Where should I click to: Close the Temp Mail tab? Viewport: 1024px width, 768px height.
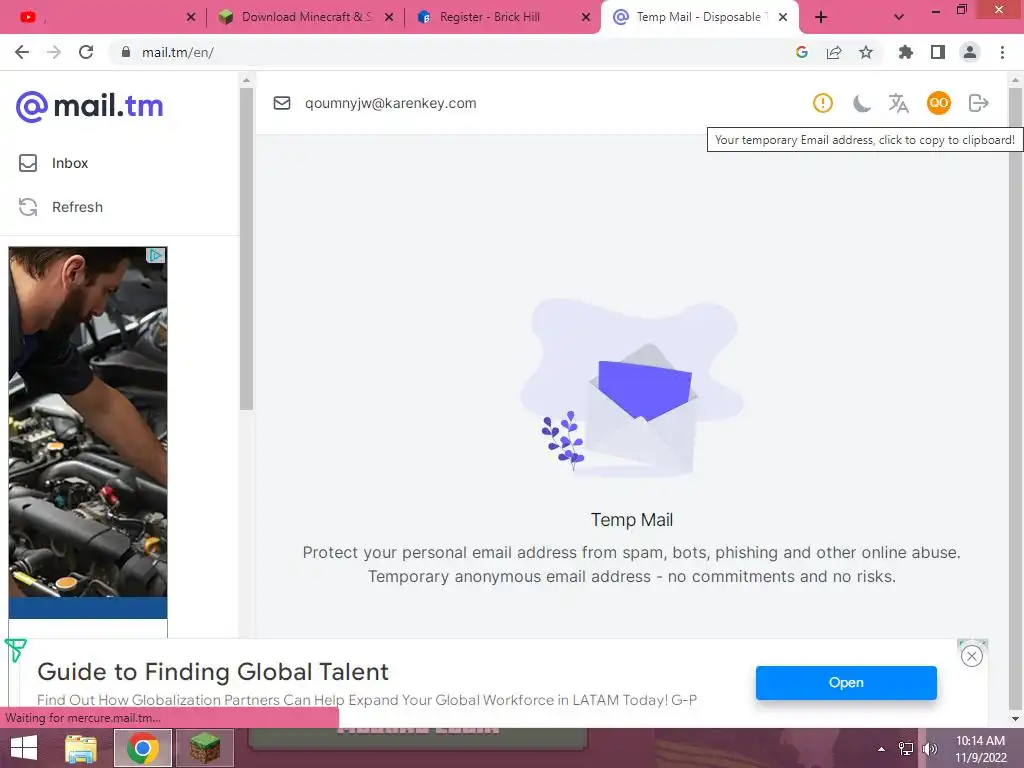783,17
